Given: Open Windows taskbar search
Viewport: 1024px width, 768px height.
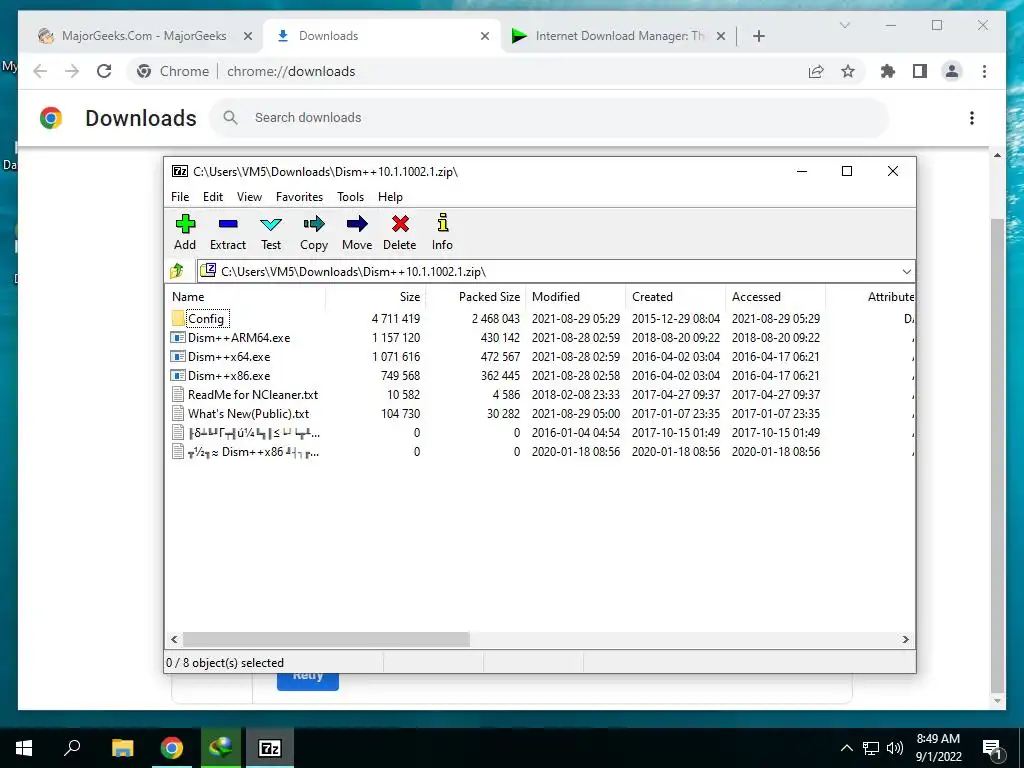Looking at the screenshot, I should point(72,748).
